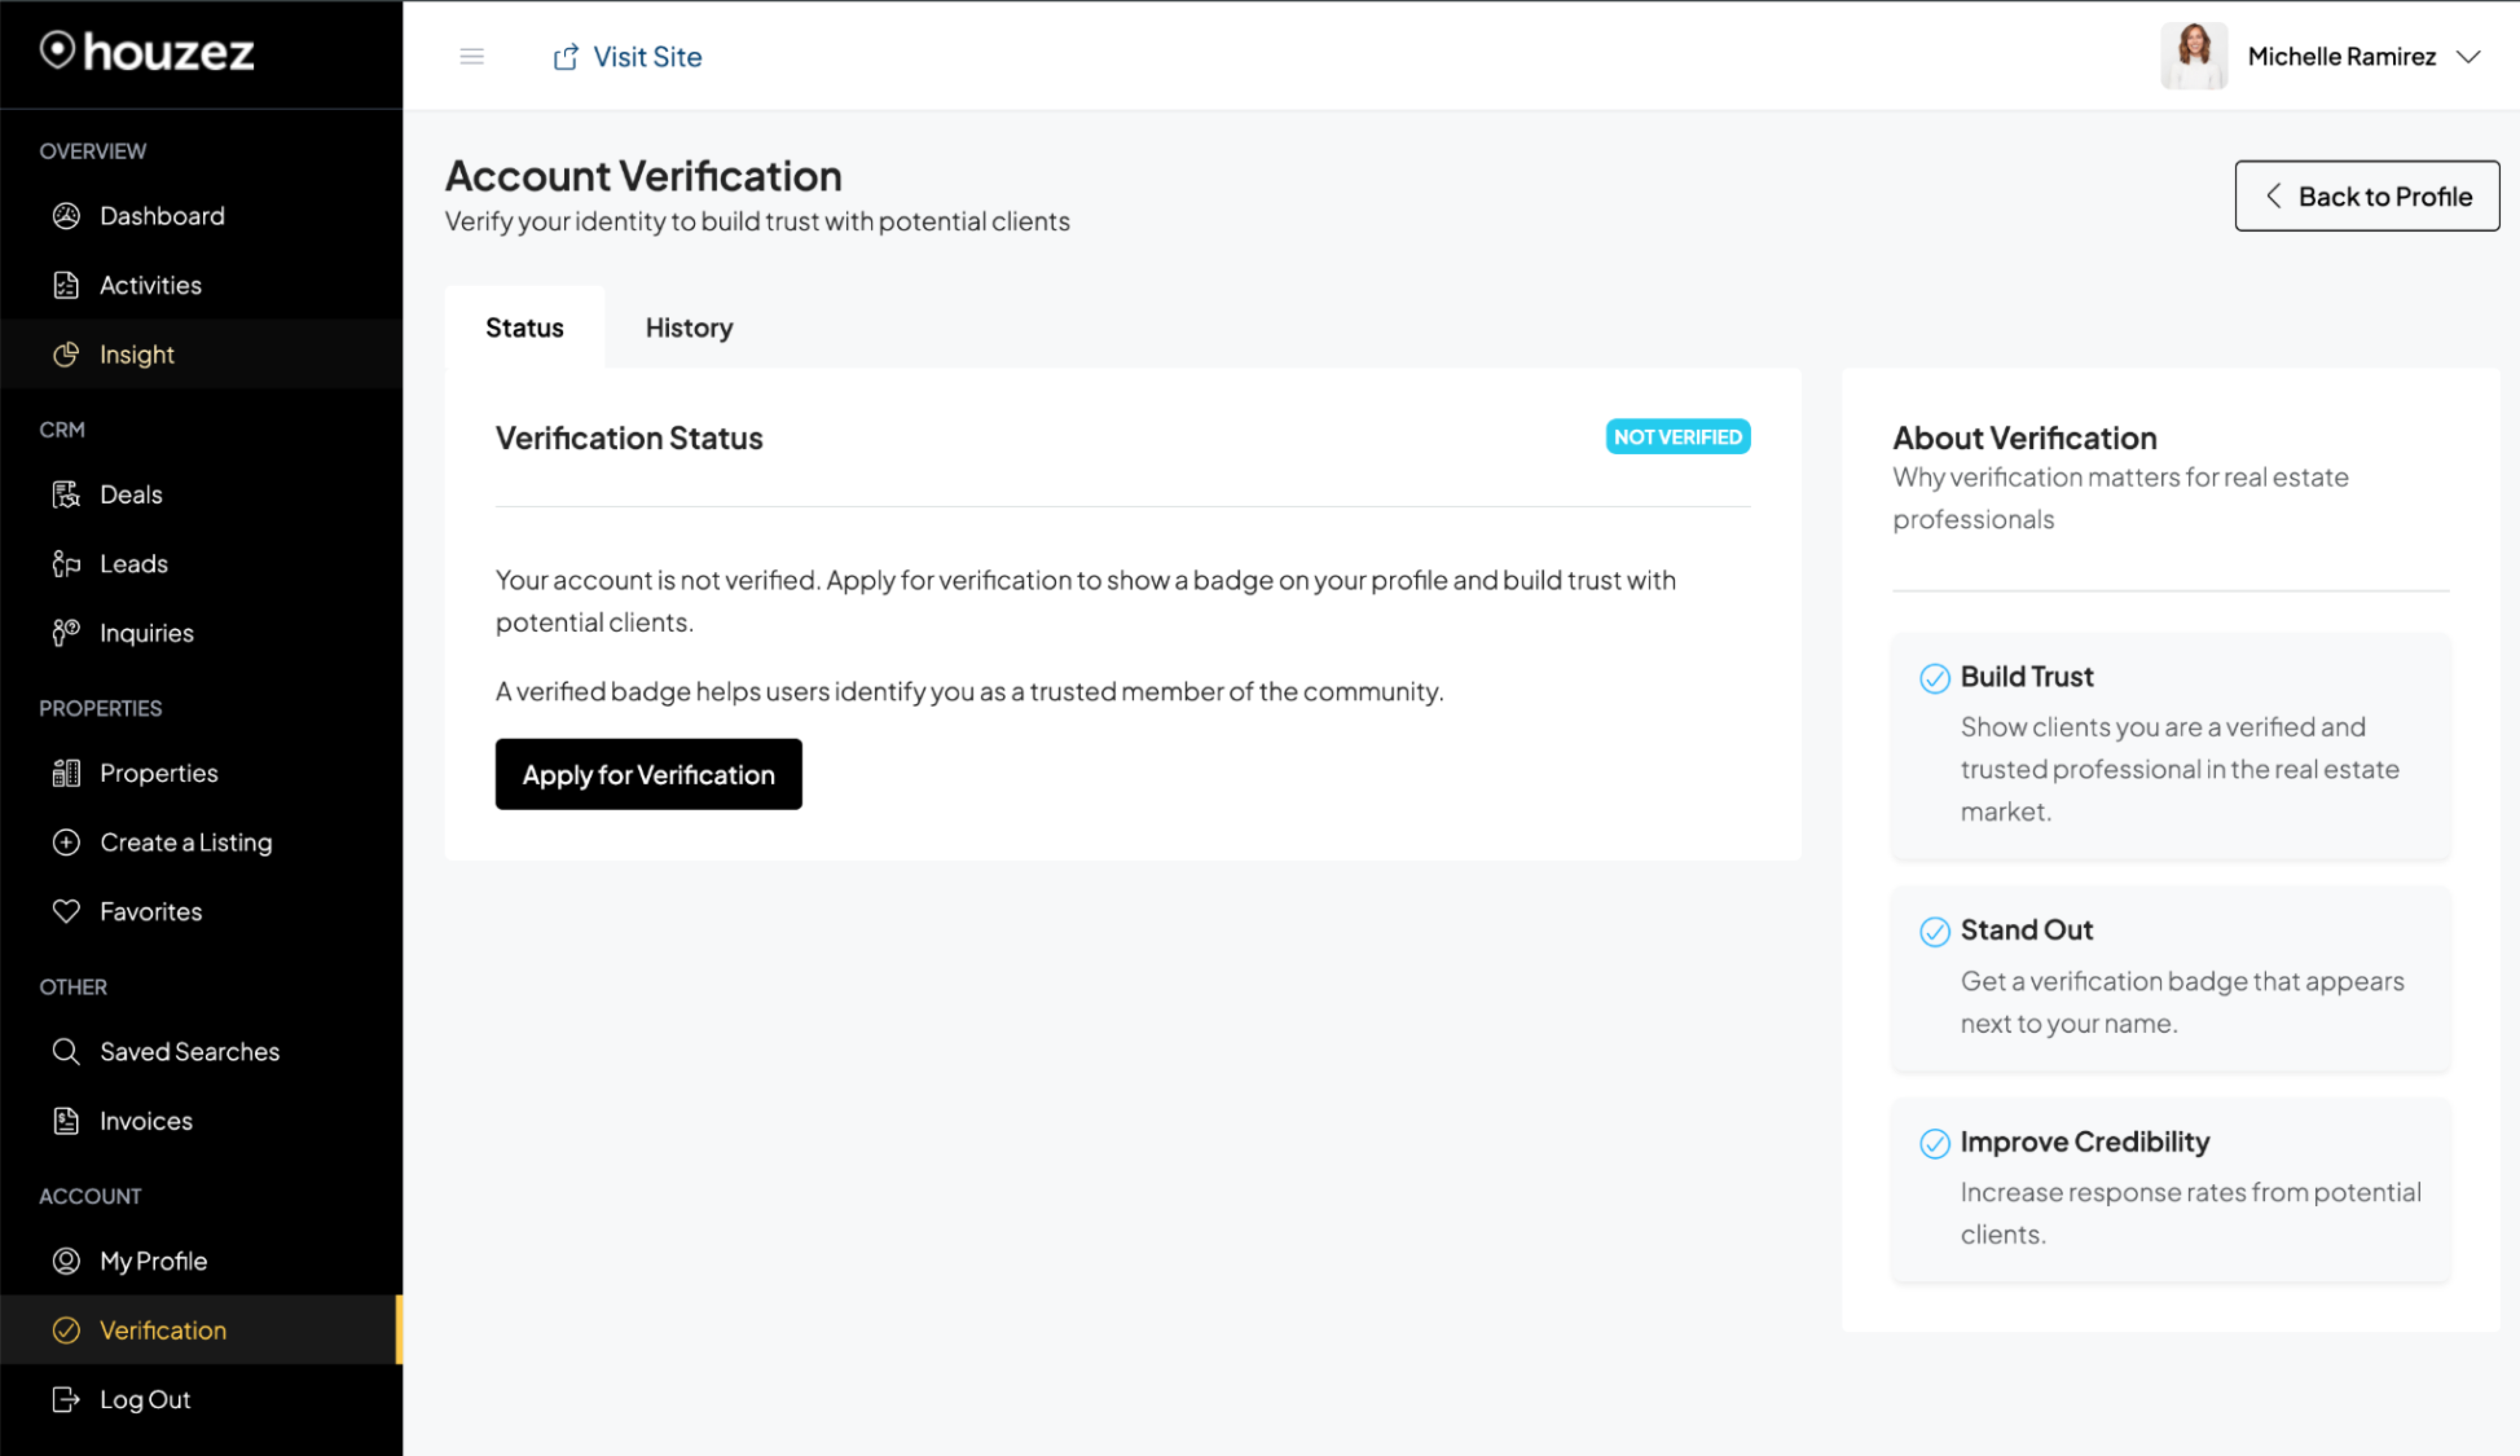Click the Saved Searches magnifier icon
Viewport: 2520px width, 1456px height.
pos(66,1051)
